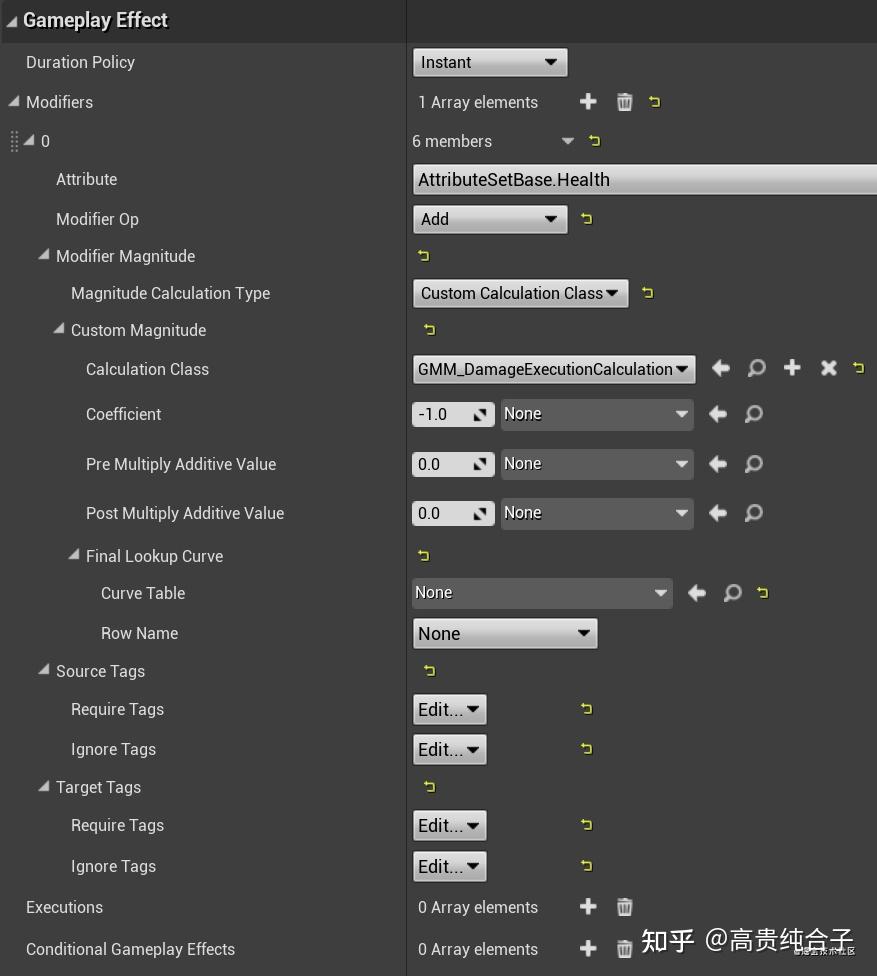877x976 pixels.
Task: Clear the Calculation Class selection
Action: tap(828, 368)
